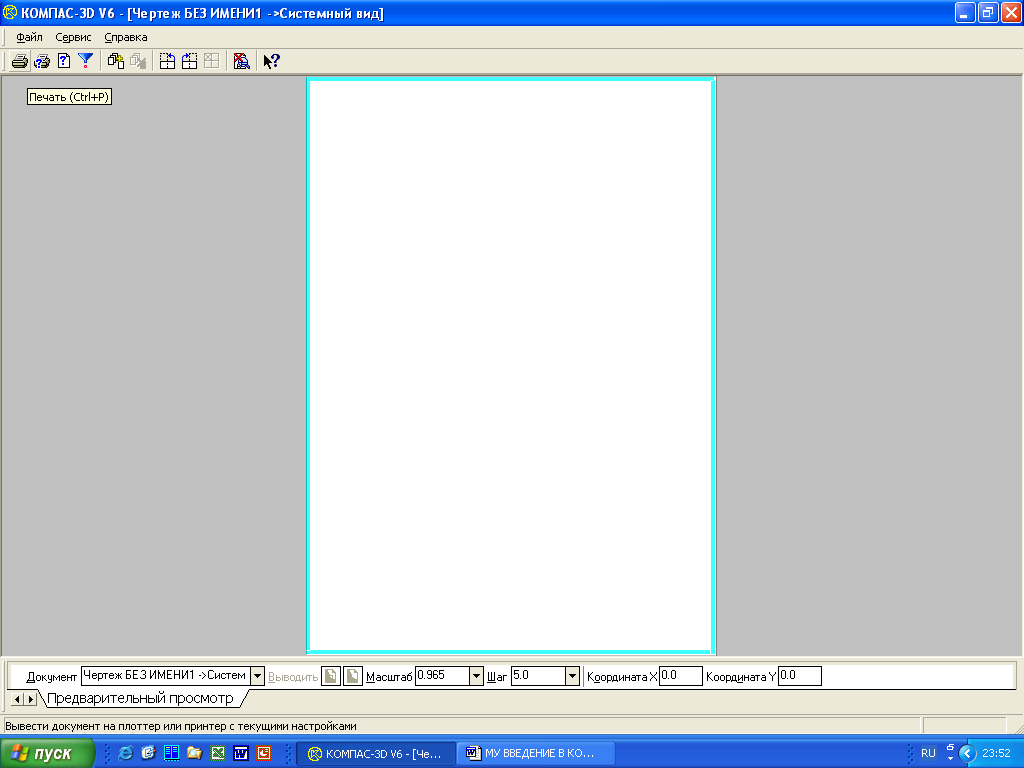Open Windows пуск start button

47,753
